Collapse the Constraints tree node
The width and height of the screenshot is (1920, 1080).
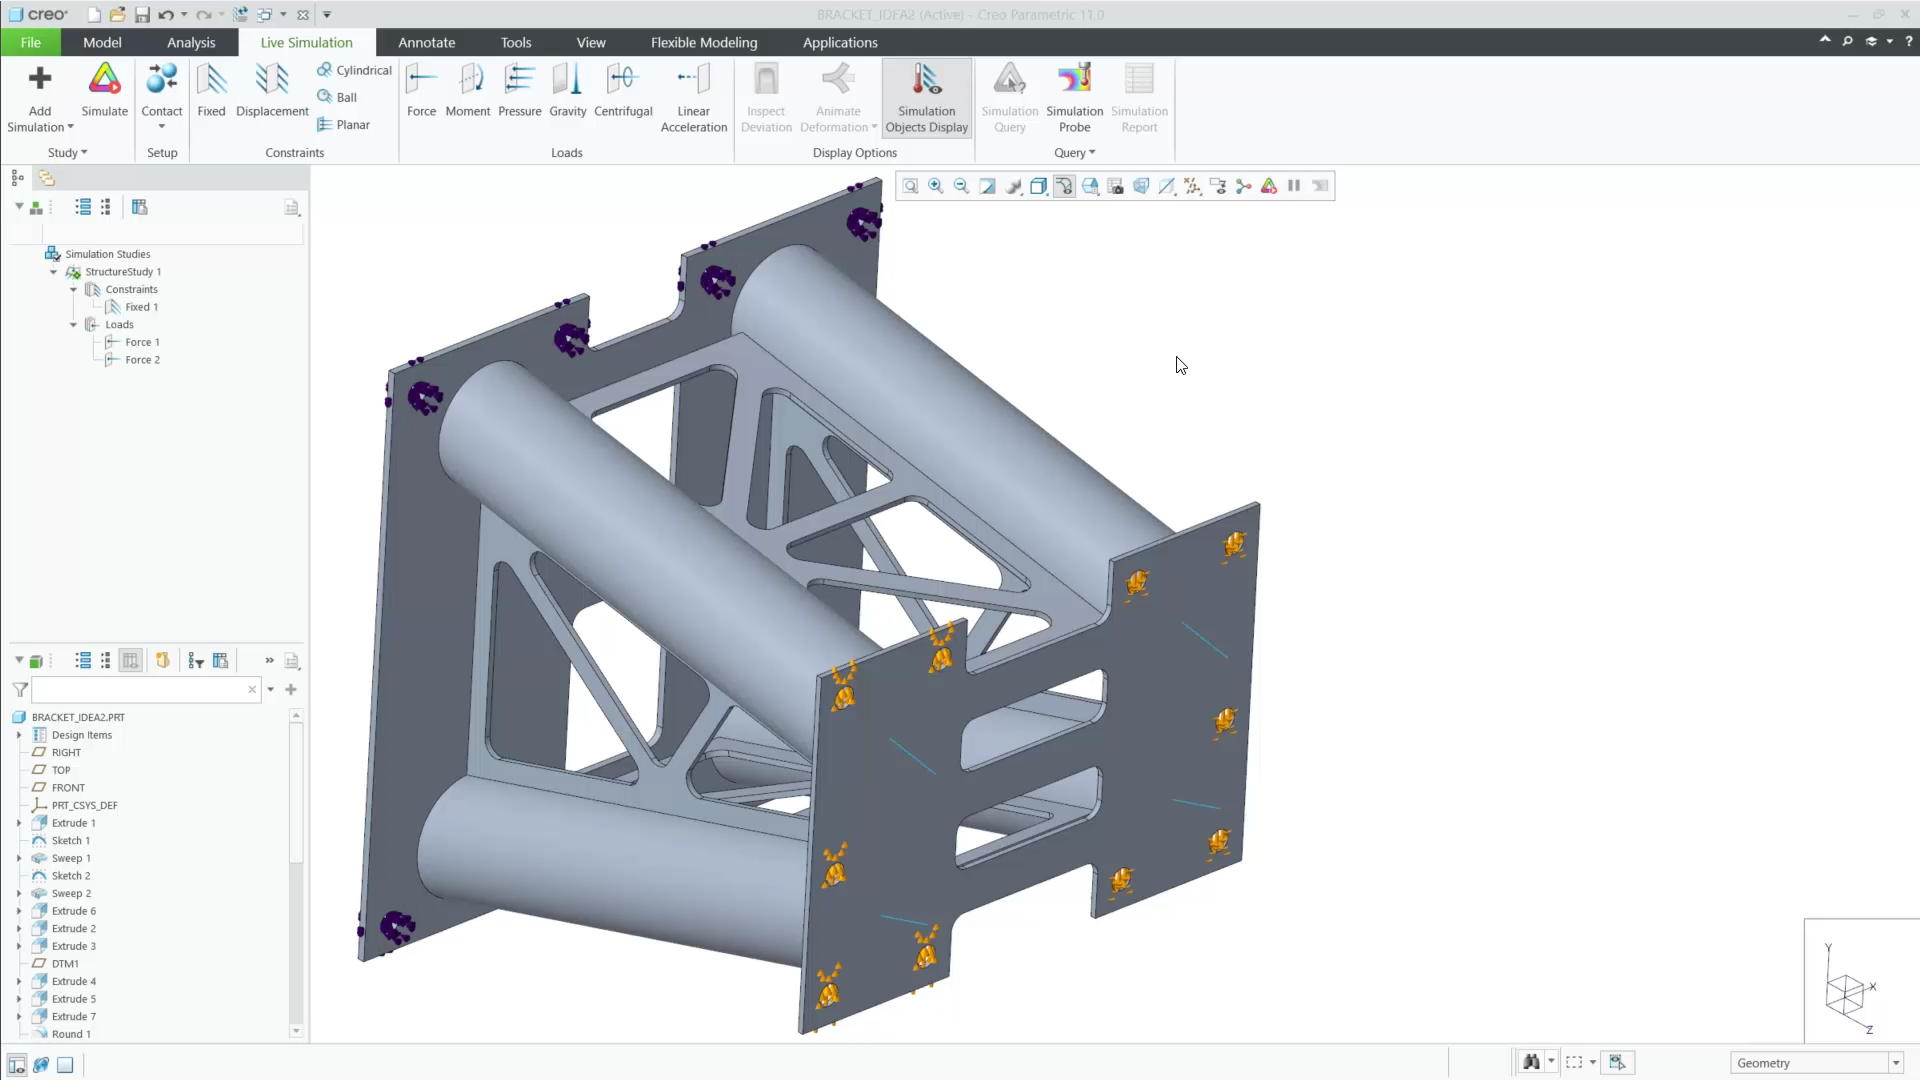coord(73,290)
